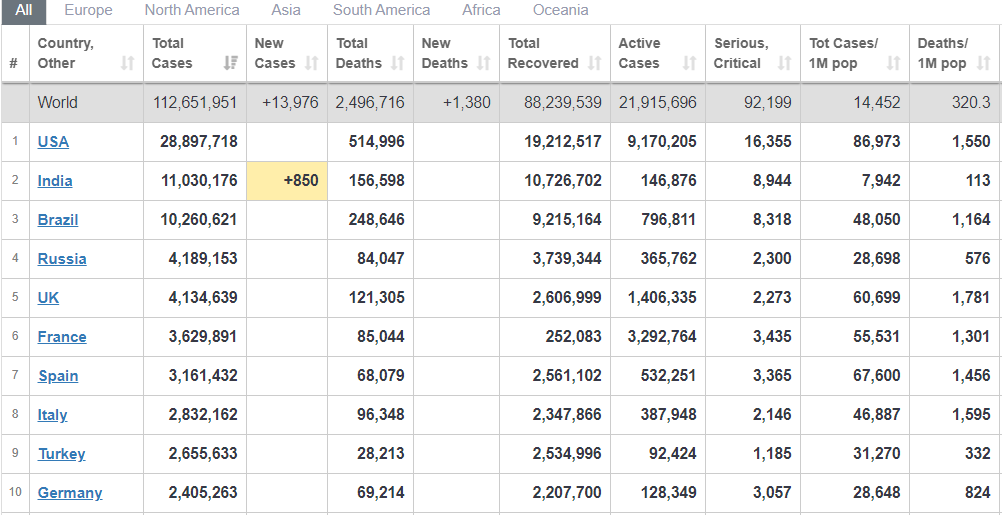Sort Serious, Critical column by arrow icon
Viewport: 1002px width, 515px height.
point(785,63)
